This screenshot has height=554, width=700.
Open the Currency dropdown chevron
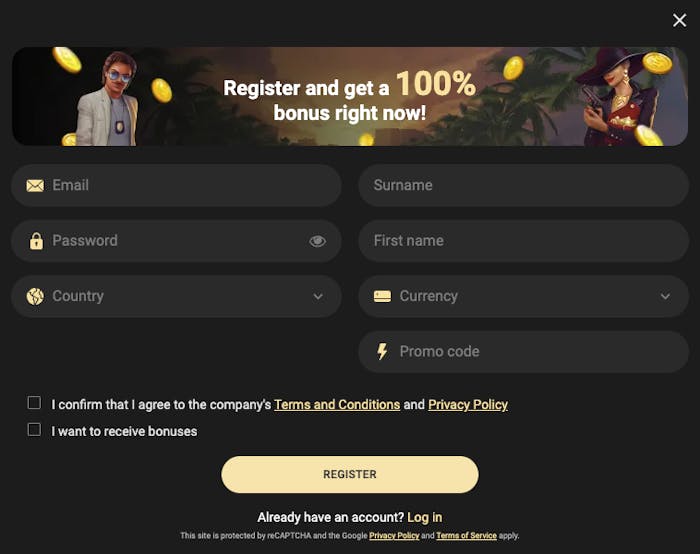(666, 296)
